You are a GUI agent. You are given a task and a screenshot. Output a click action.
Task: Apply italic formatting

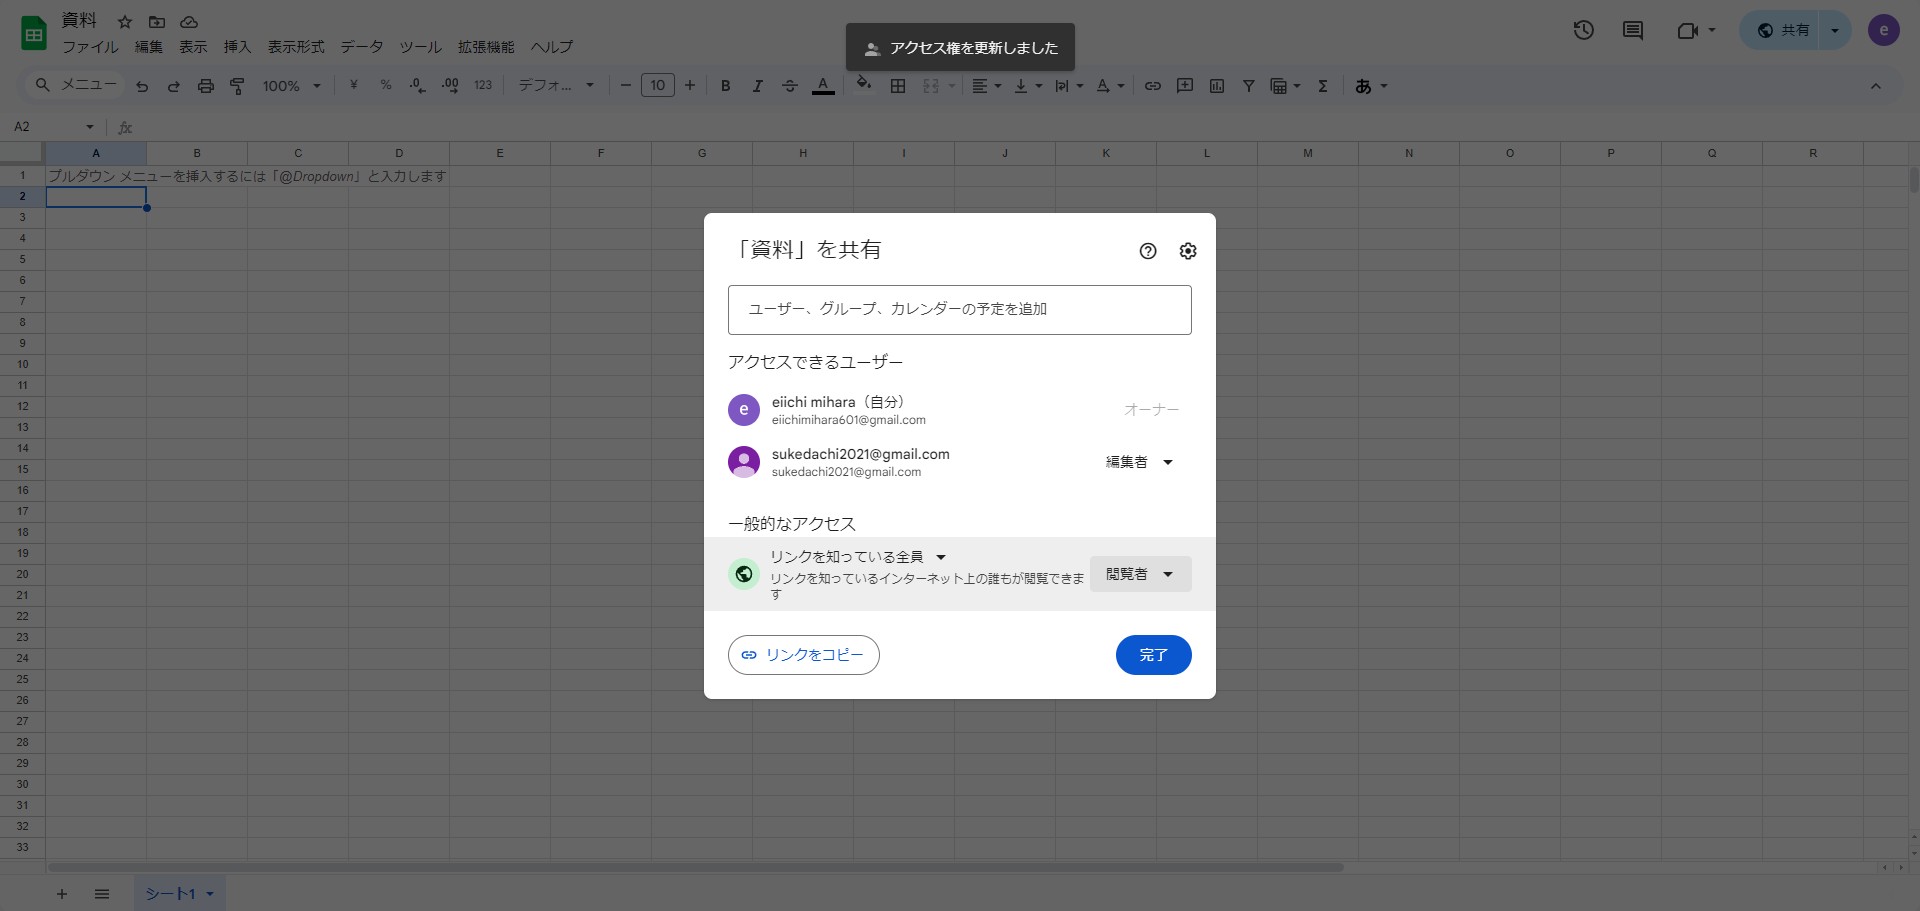758,86
